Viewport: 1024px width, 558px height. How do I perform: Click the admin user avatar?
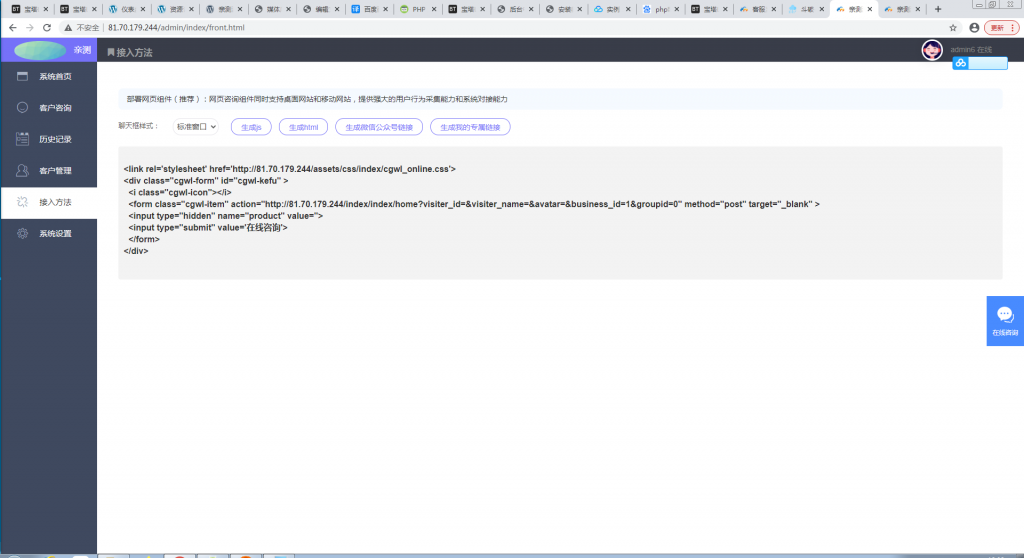click(x=931, y=50)
